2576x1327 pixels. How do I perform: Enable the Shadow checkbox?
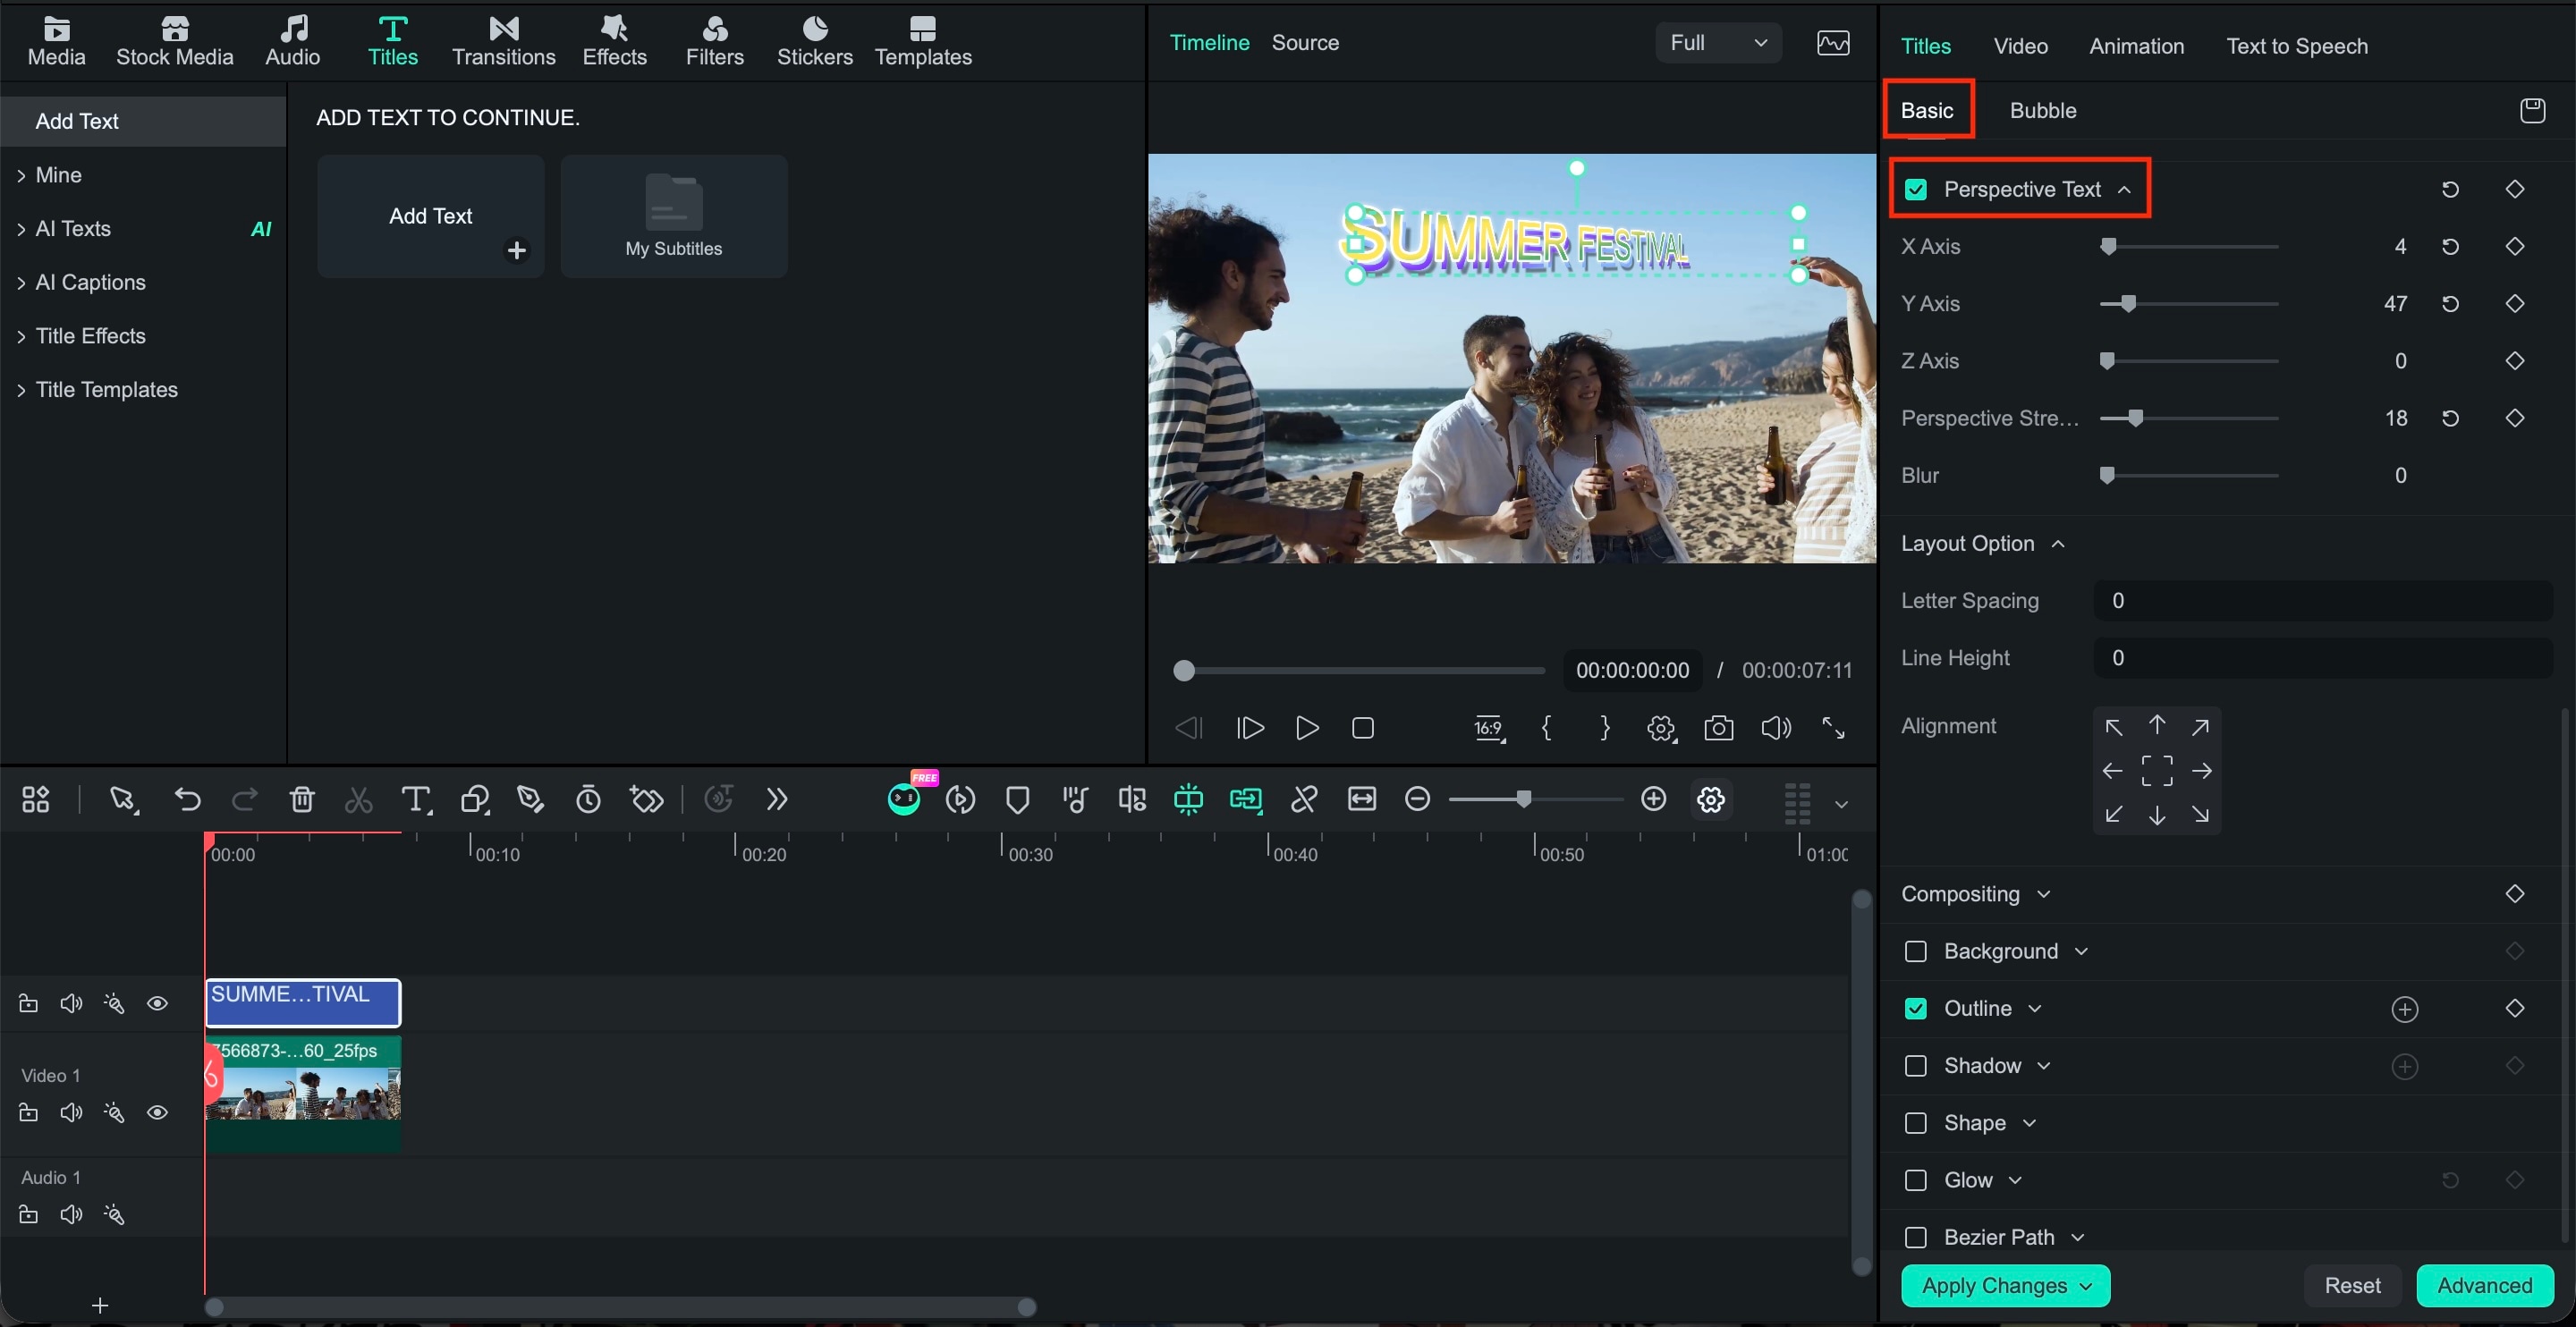[x=1915, y=1066]
